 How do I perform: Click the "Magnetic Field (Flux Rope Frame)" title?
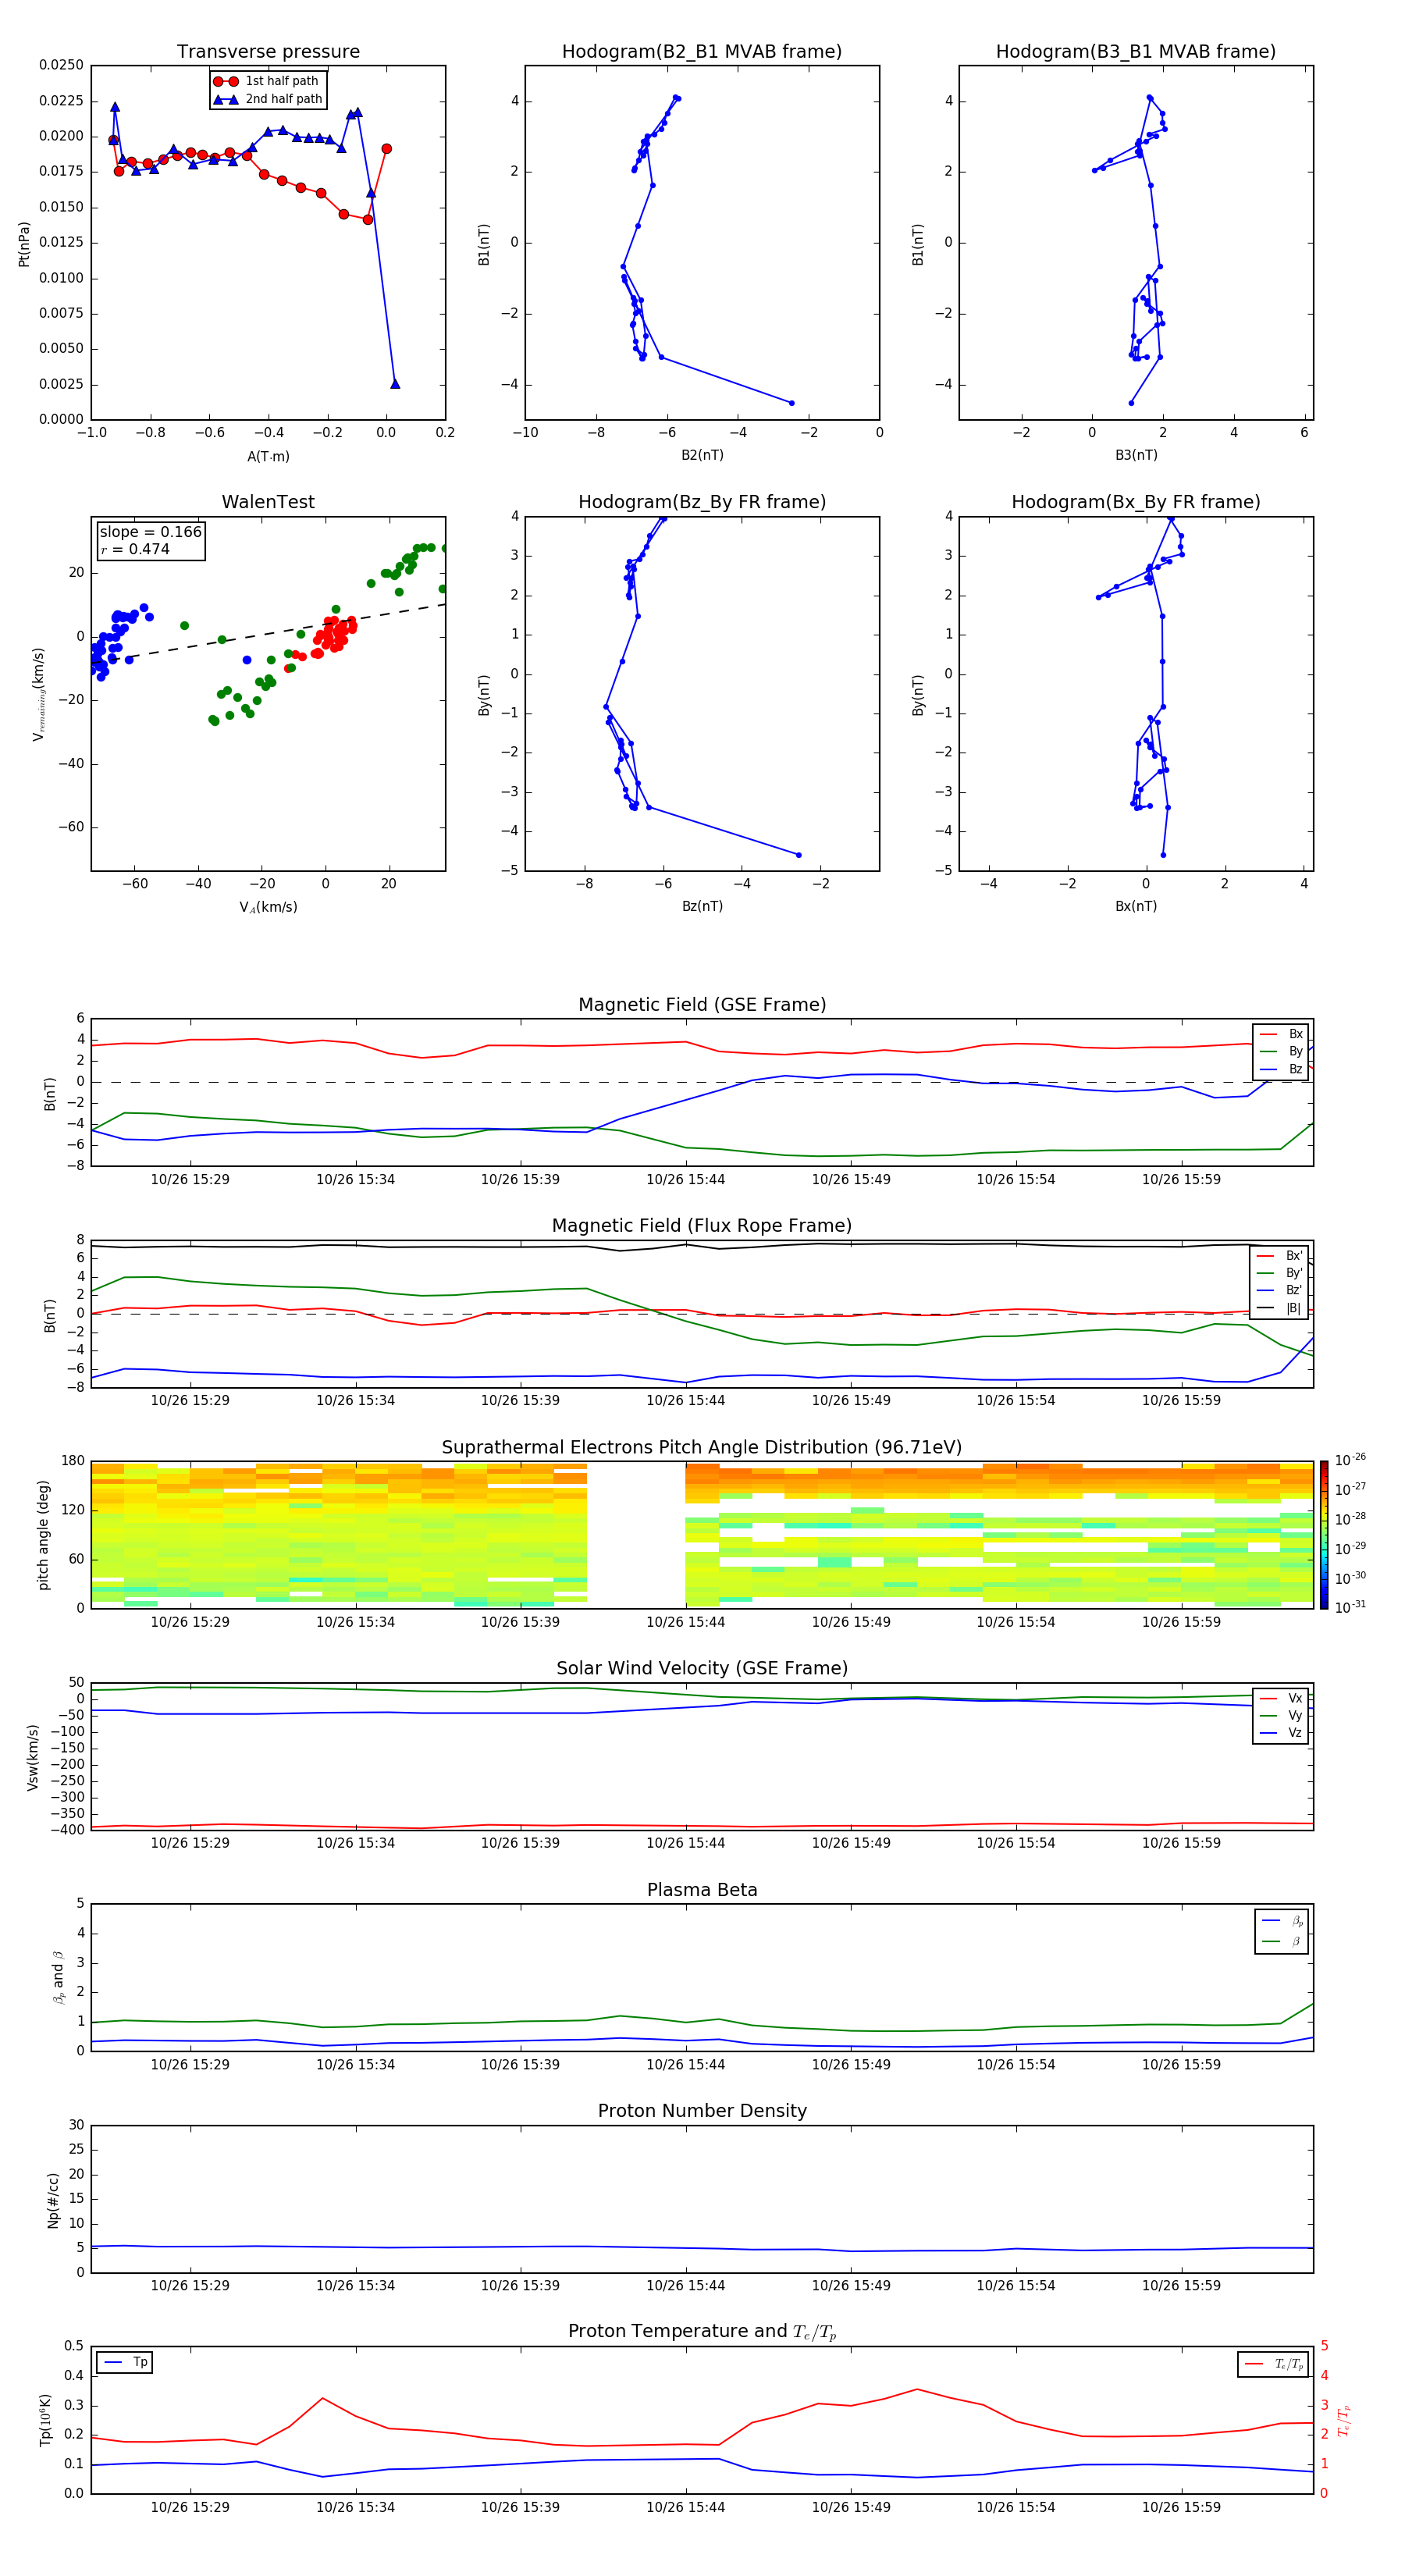point(702,1226)
